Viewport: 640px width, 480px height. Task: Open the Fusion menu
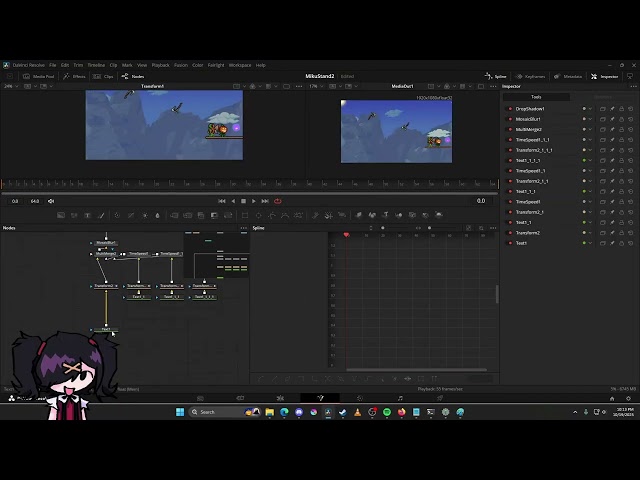[181, 65]
